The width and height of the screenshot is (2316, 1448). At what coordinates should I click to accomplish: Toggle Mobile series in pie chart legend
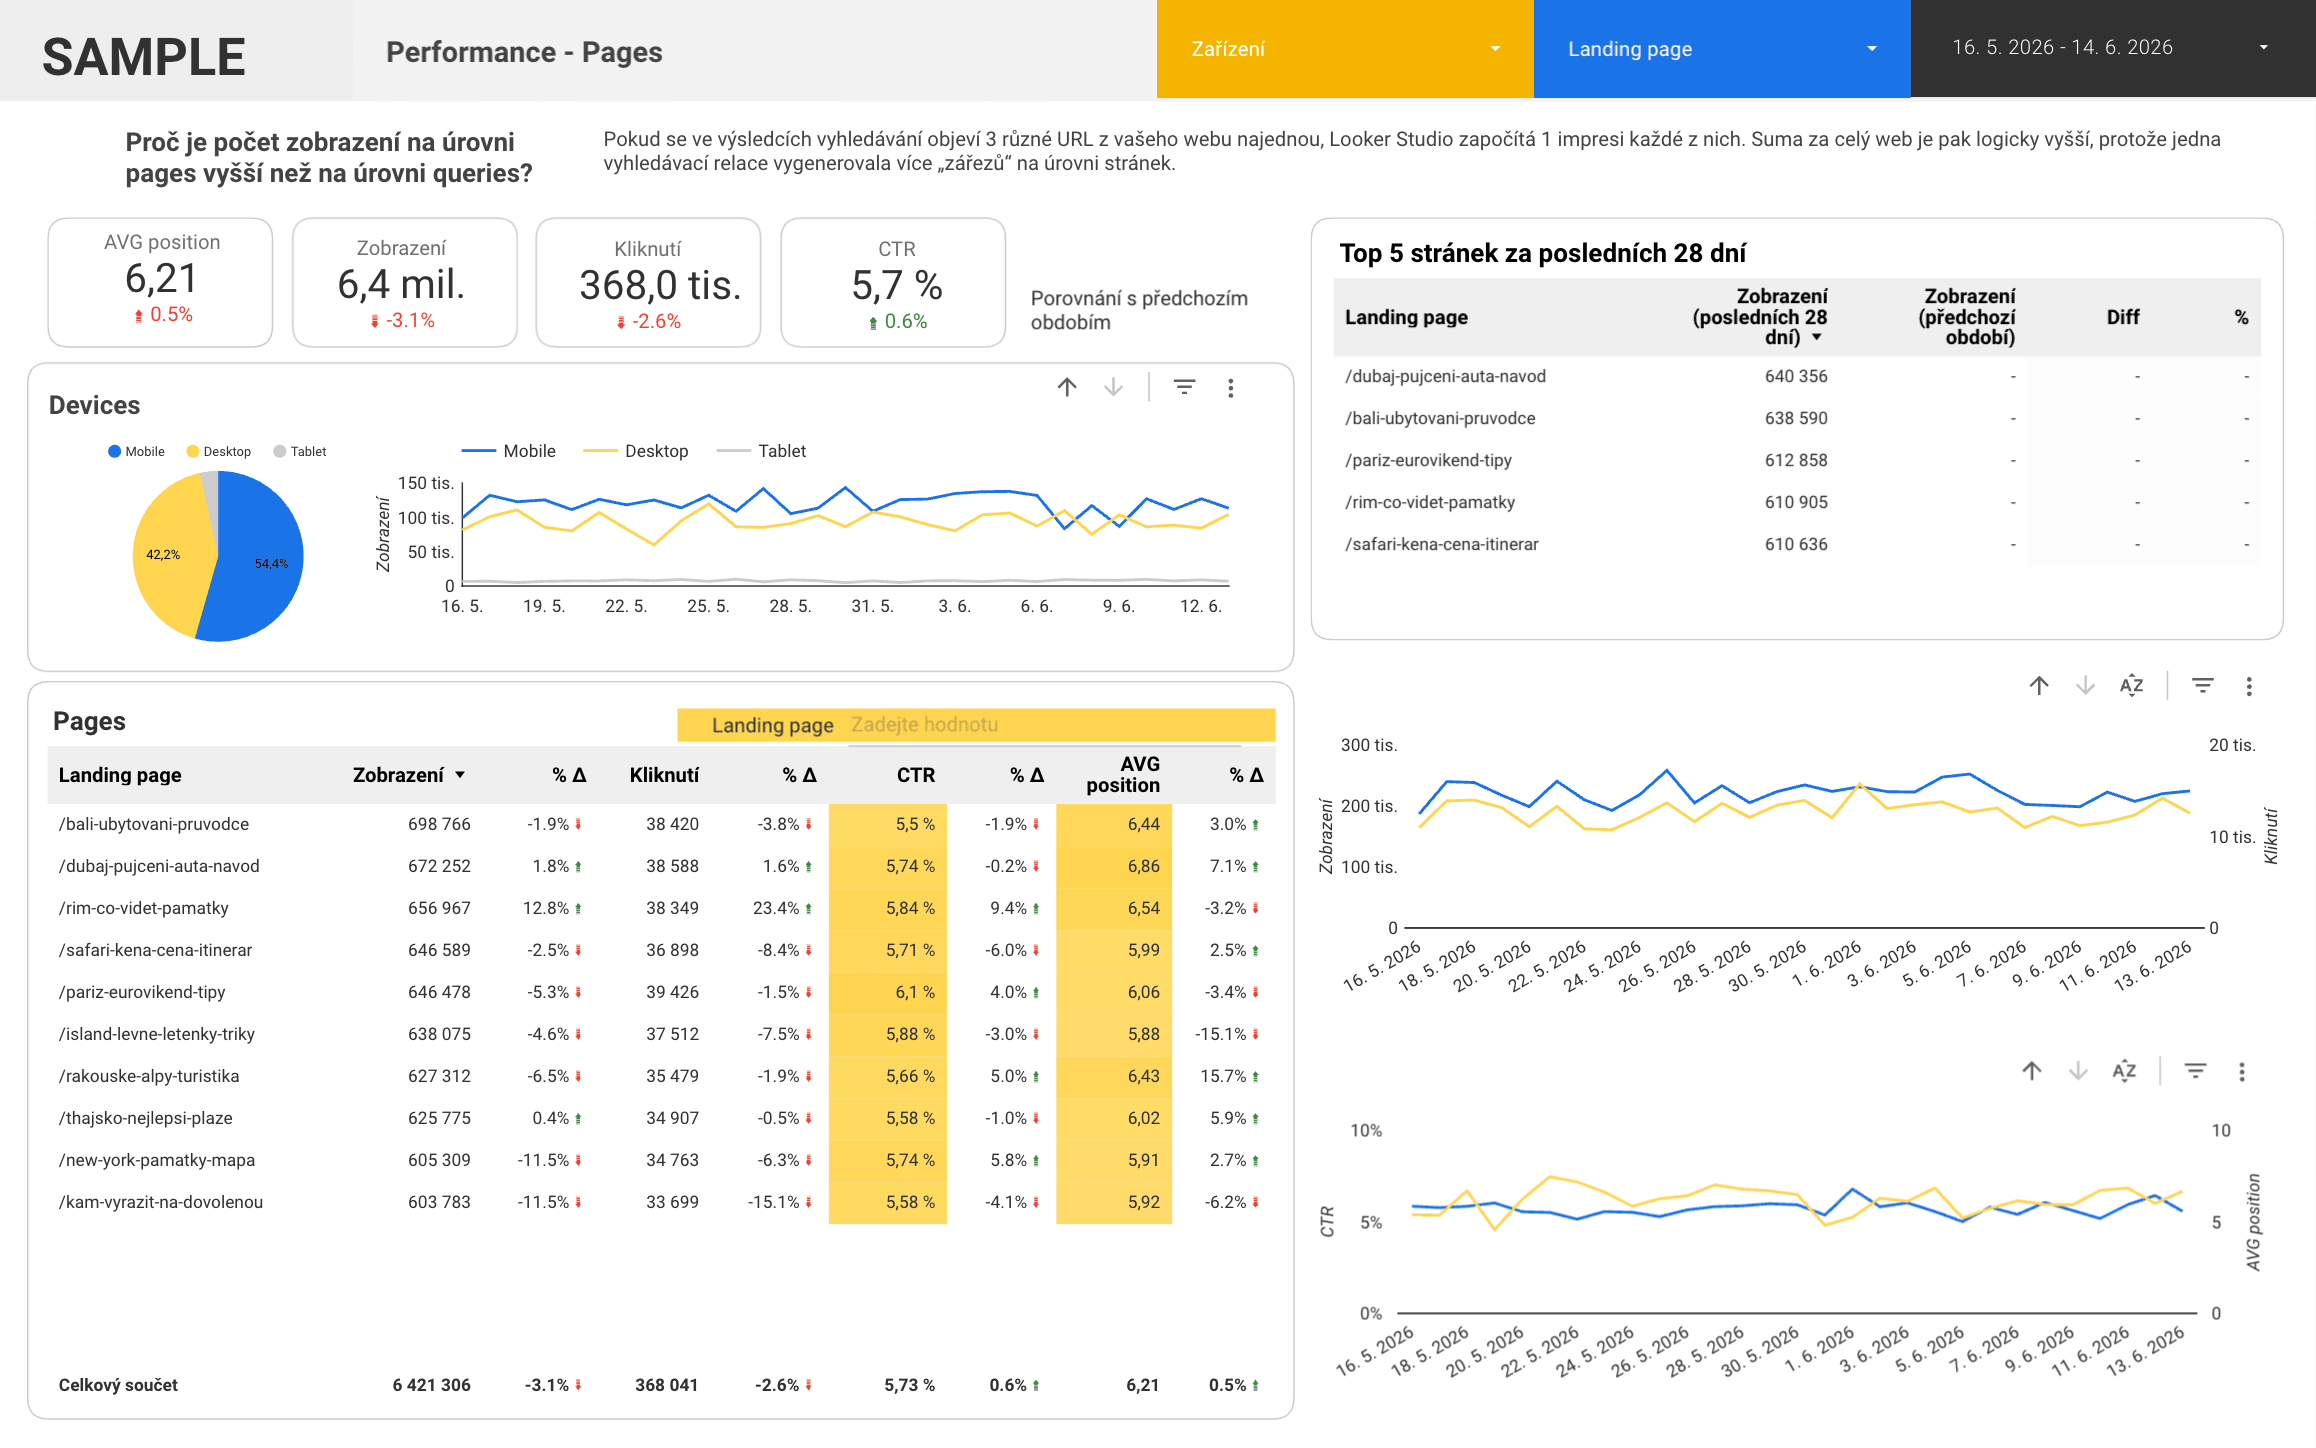(x=136, y=452)
